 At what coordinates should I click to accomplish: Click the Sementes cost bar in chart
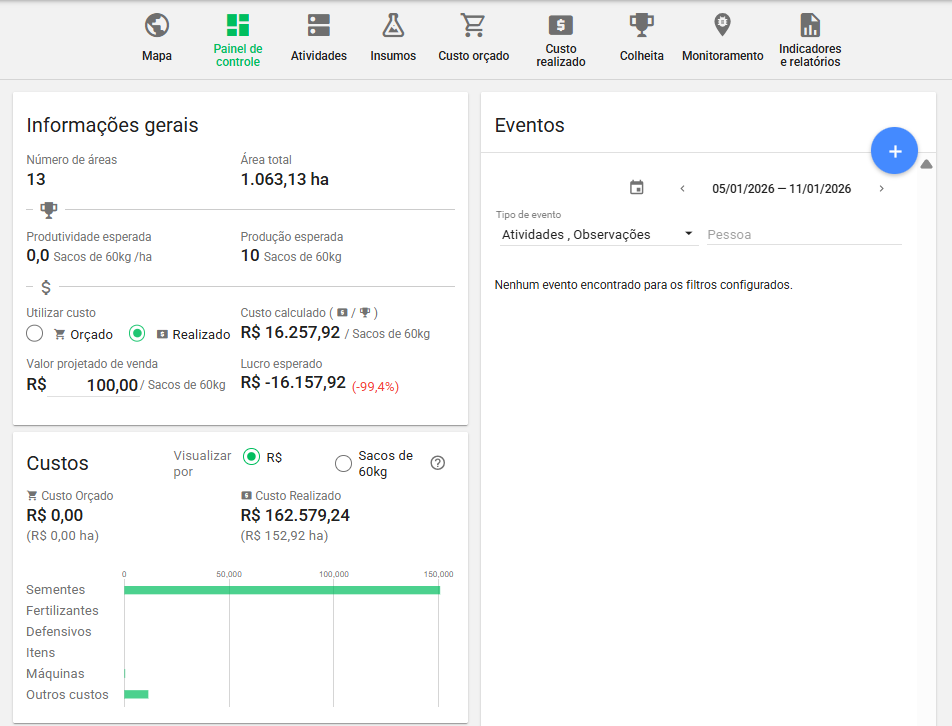coord(281,590)
